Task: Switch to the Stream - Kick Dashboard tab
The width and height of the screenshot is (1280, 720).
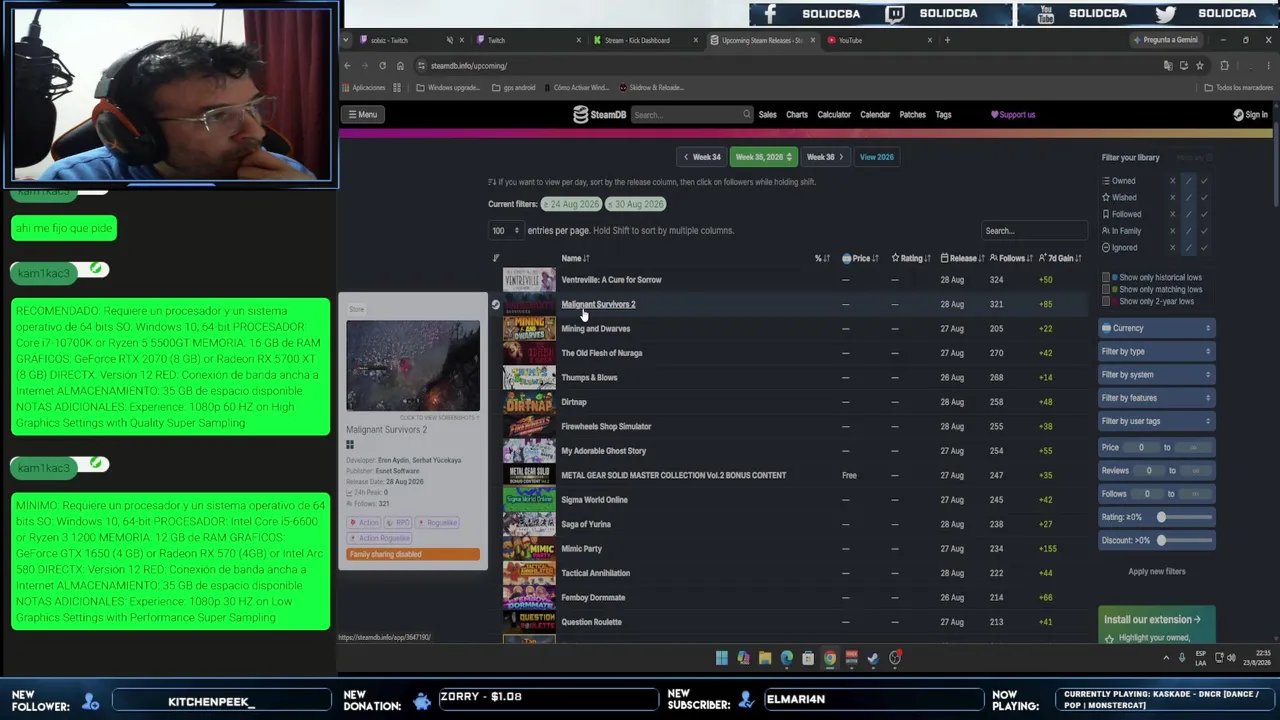Action: tap(645, 40)
